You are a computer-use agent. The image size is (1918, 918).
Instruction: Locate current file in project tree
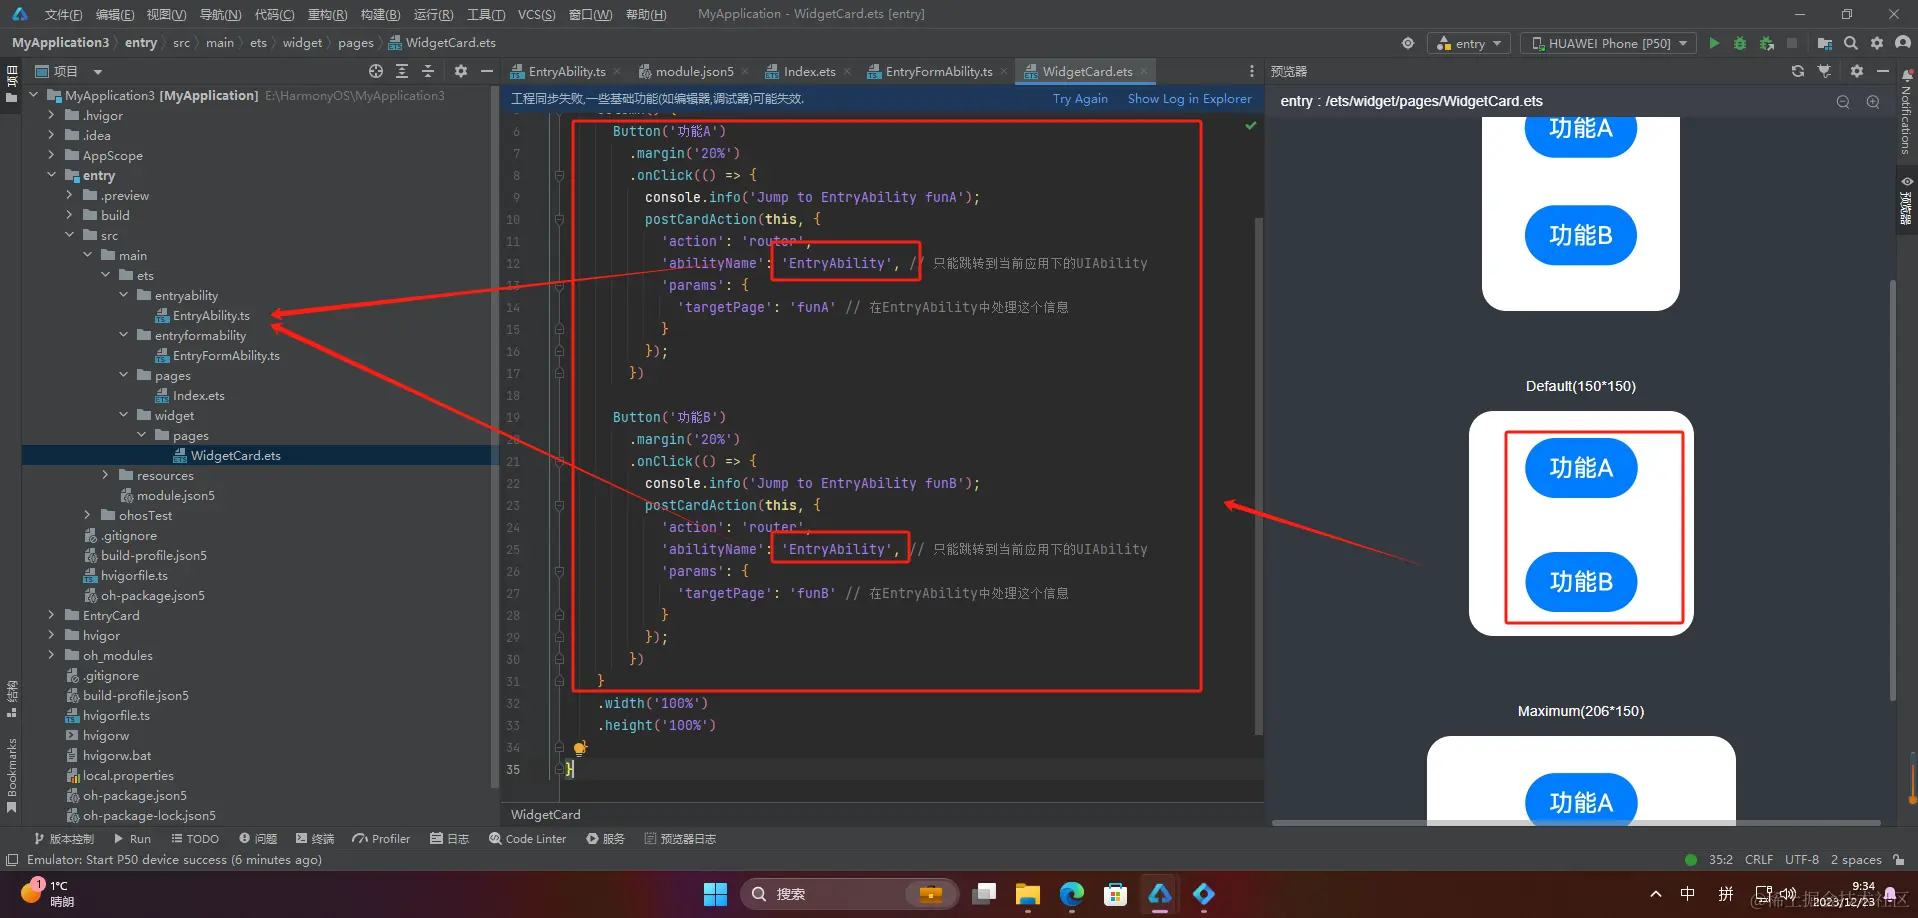click(376, 71)
